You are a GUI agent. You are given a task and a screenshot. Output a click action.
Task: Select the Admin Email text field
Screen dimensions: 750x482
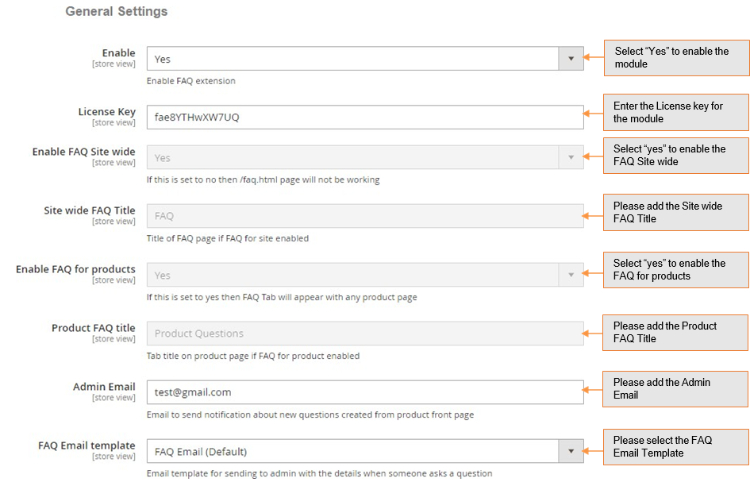(x=365, y=392)
